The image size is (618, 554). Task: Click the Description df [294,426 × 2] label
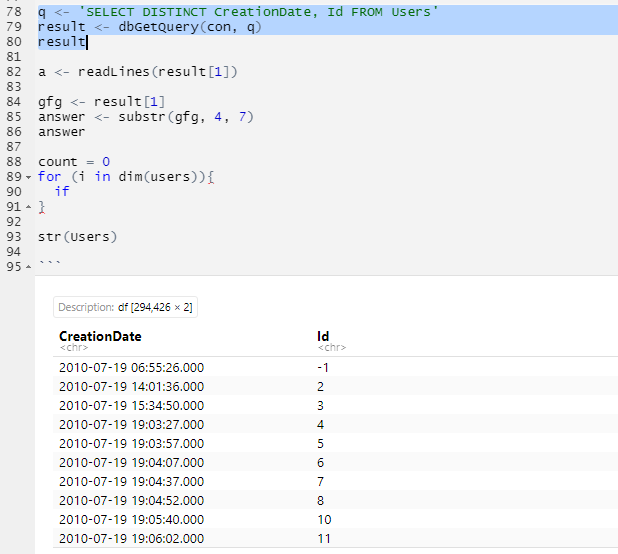click(125, 307)
